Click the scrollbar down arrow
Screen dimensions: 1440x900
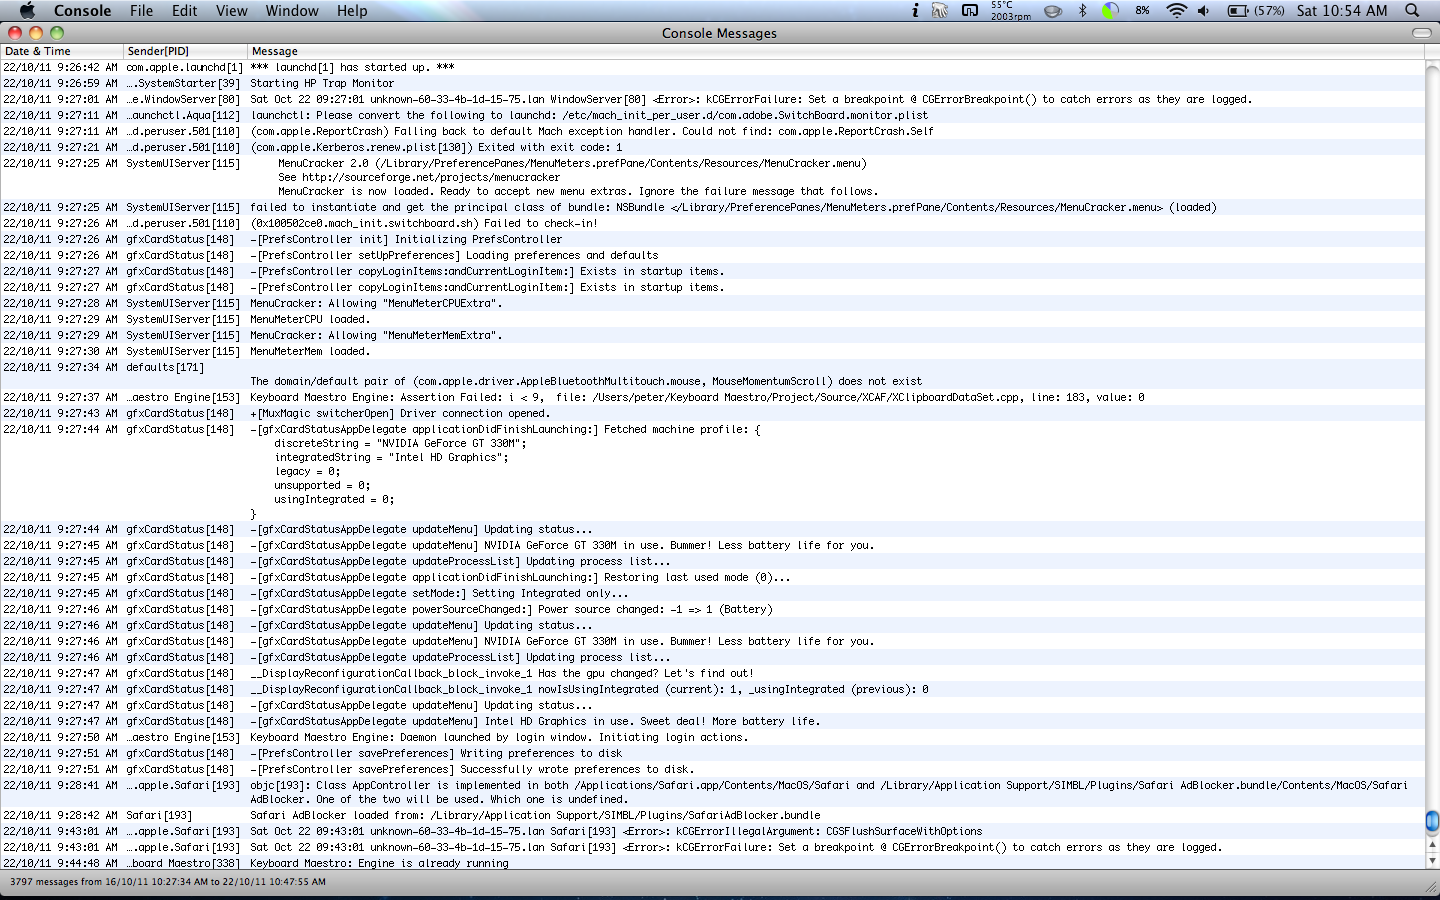click(x=1432, y=860)
